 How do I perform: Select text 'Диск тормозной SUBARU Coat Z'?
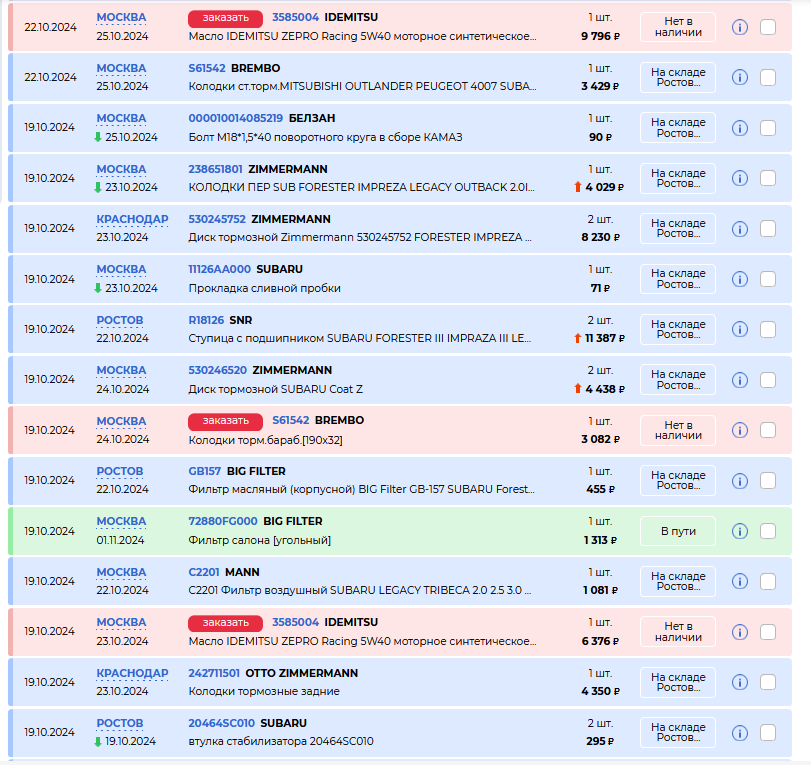(276, 389)
